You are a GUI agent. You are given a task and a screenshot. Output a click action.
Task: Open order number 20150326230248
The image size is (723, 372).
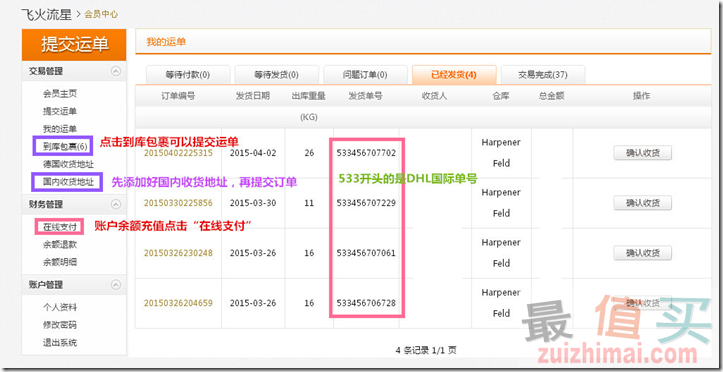pos(178,253)
